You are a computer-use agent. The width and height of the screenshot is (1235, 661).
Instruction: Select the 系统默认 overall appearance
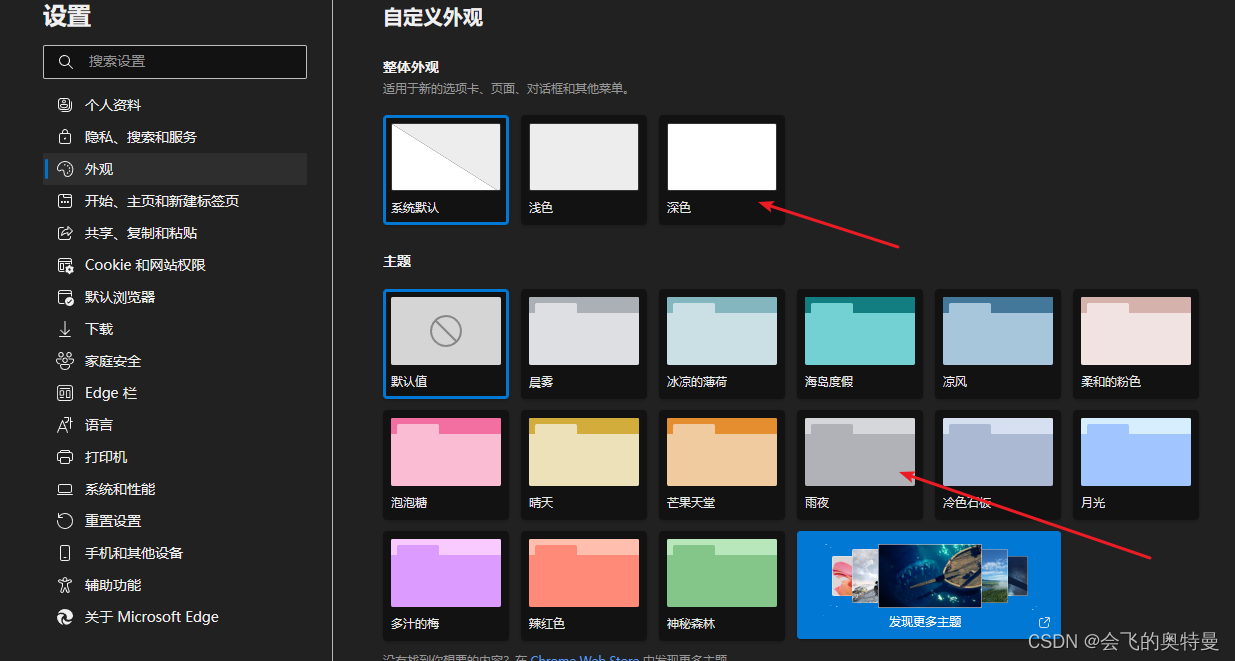click(446, 169)
